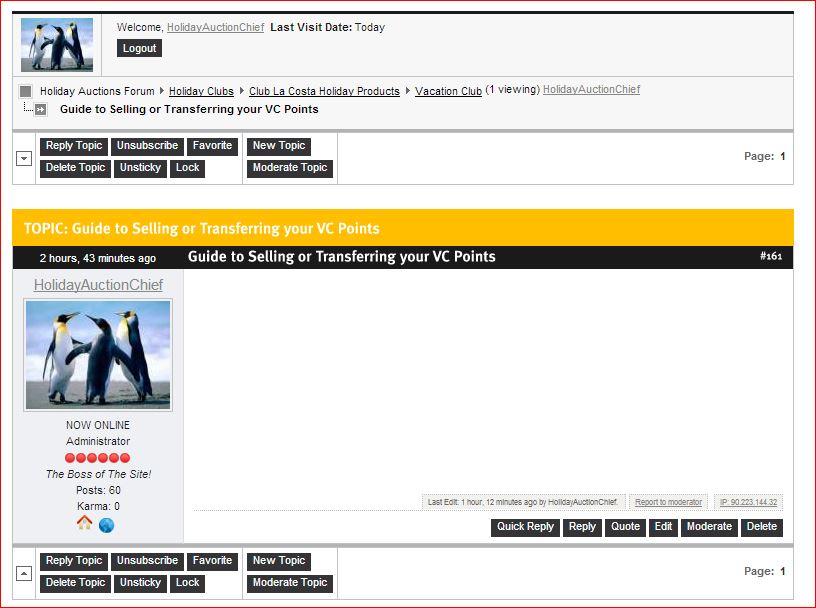Click the Report to moderator link
The width and height of the screenshot is (816, 608).
pos(668,502)
